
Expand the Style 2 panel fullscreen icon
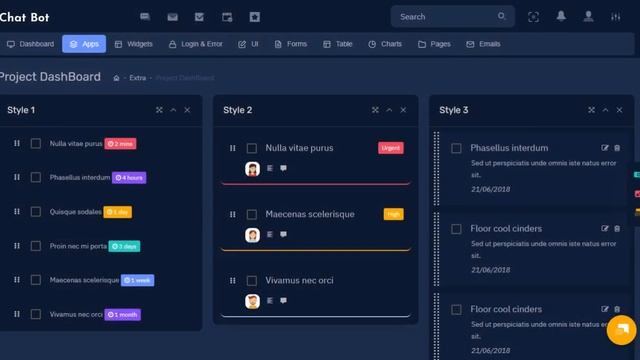[375, 110]
